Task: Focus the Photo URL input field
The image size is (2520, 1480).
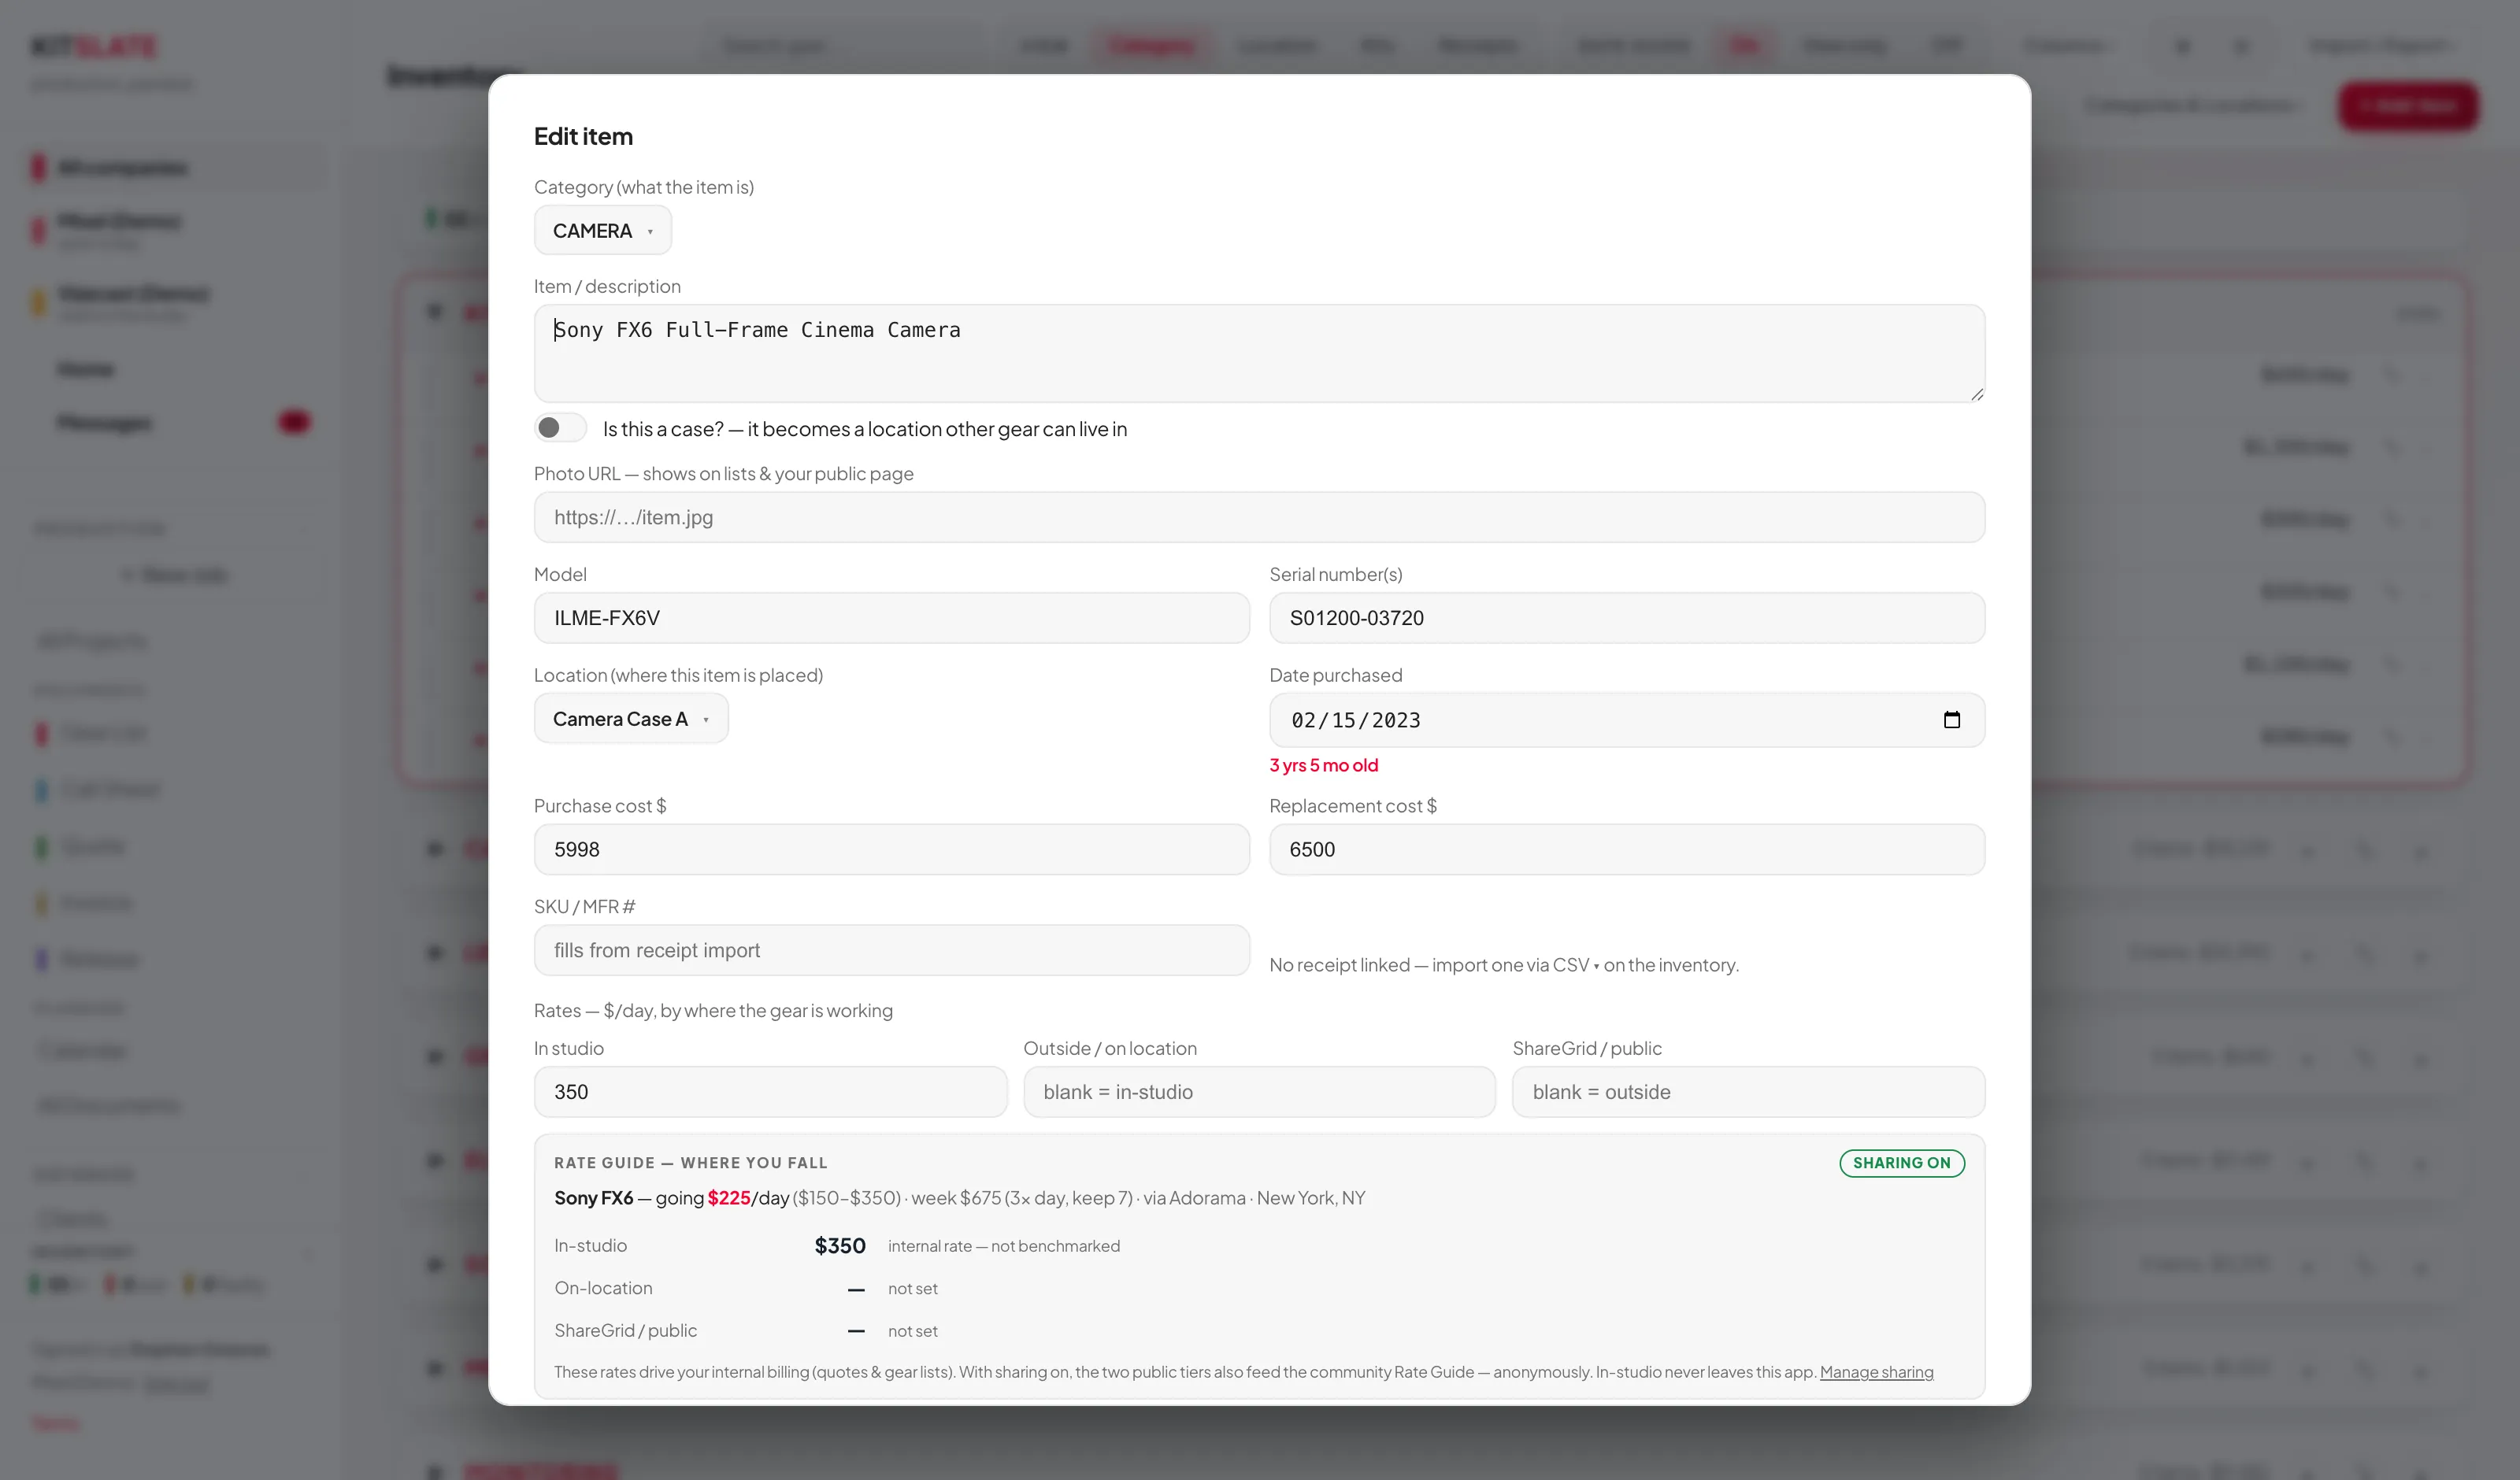Action: (1259, 517)
